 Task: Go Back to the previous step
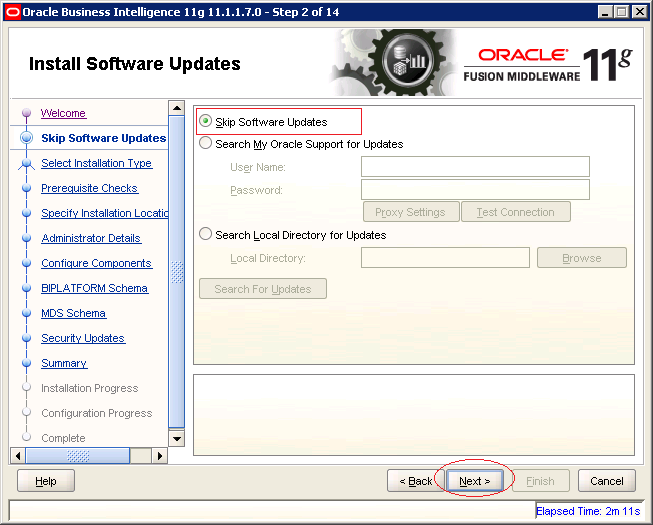click(416, 481)
